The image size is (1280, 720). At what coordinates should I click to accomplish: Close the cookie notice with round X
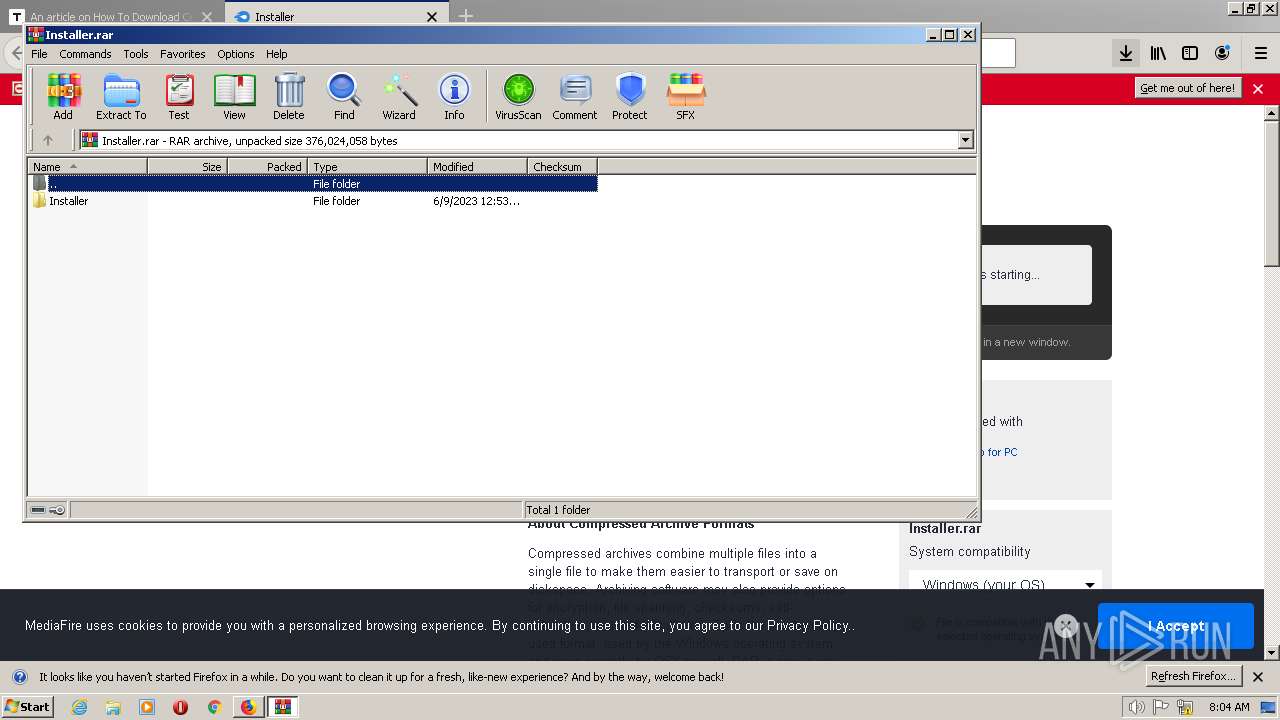1066,626
